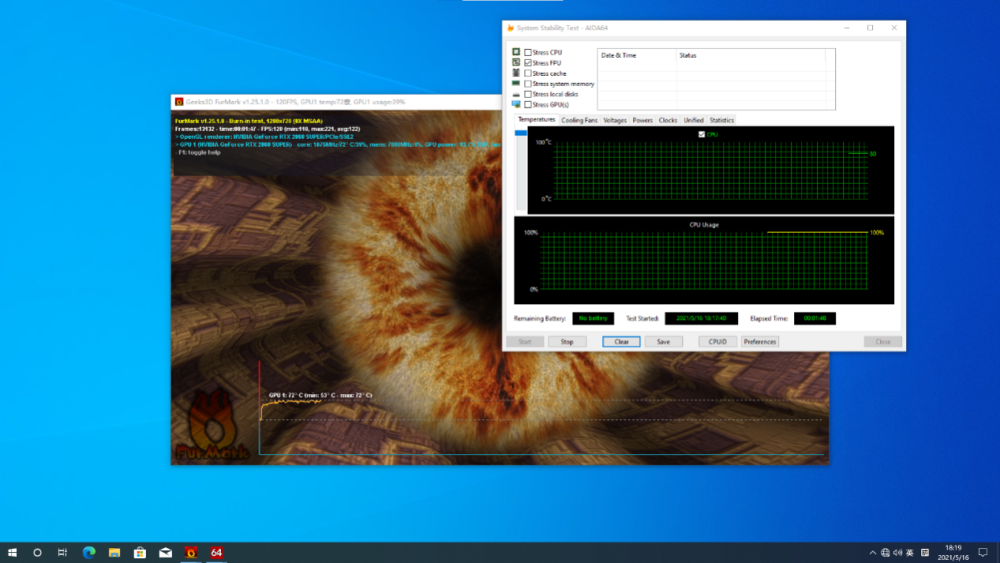Launch Microsoft Edge from taskbar
1000x563 pixels.
pos(89,553)
